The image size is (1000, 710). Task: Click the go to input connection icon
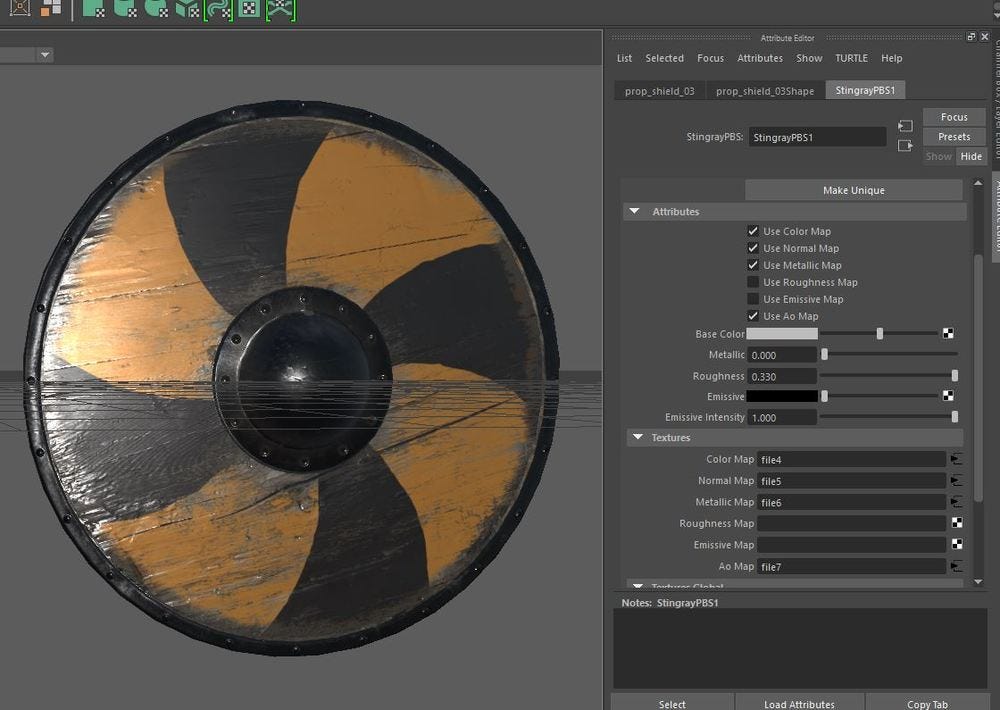coord(905,126)
